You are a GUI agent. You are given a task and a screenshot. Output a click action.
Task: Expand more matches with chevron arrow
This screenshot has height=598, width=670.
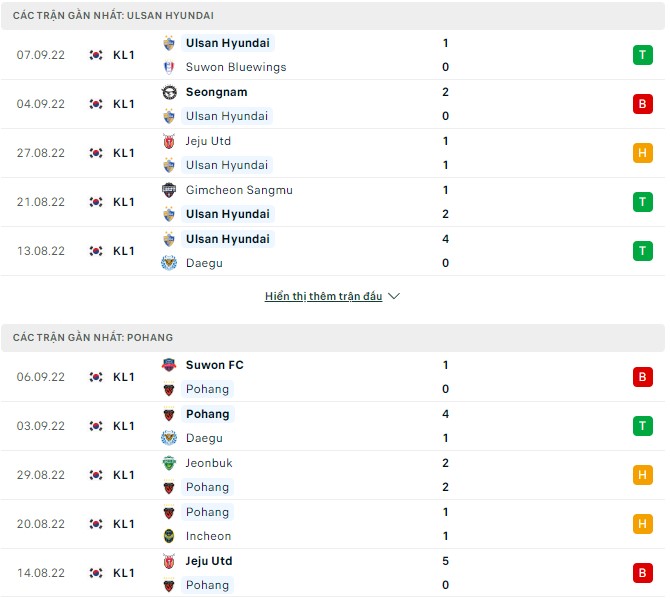coord(394,297)
